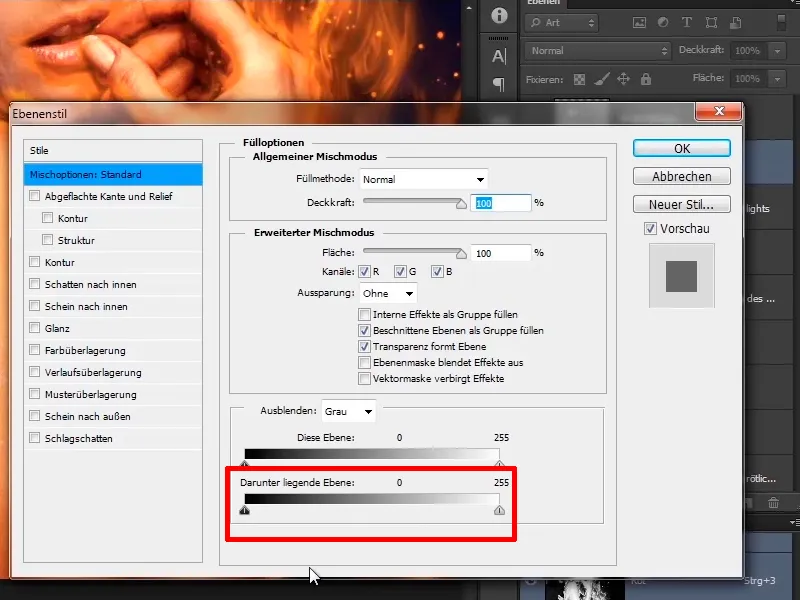
Task: Open the Ausblenden Grau dropdown
Action: (348, 411)
